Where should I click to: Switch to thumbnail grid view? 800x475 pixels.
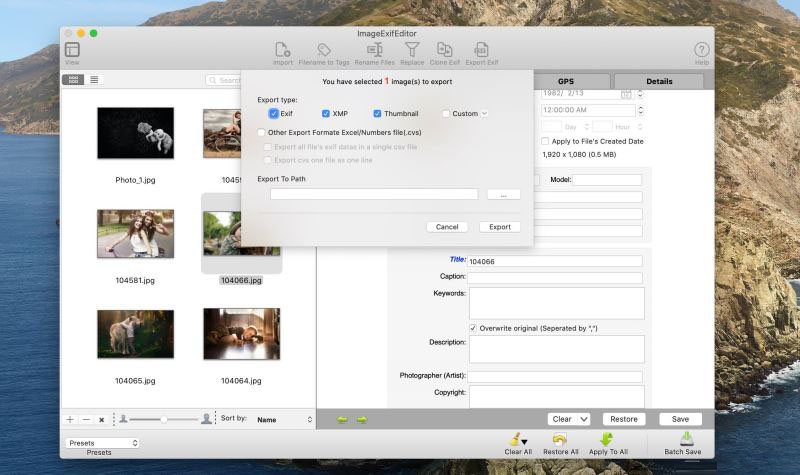[x=73, y=80]
